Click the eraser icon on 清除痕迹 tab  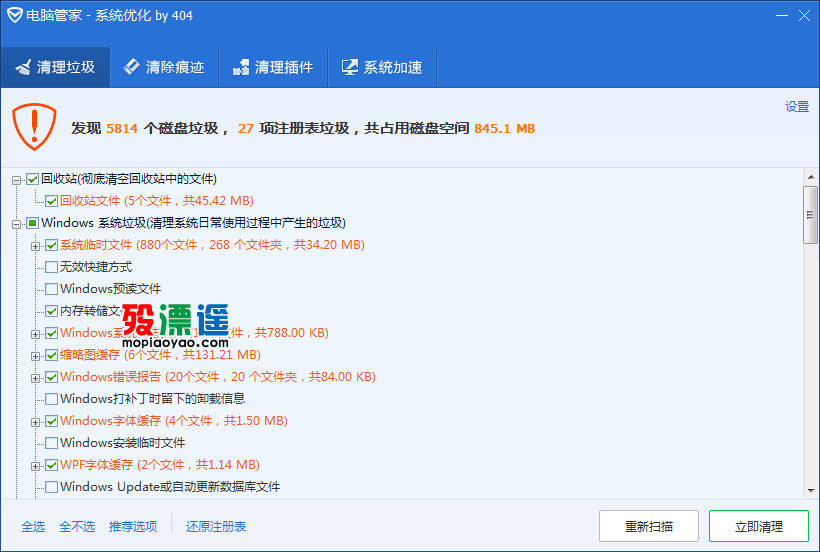pos(131,66)
